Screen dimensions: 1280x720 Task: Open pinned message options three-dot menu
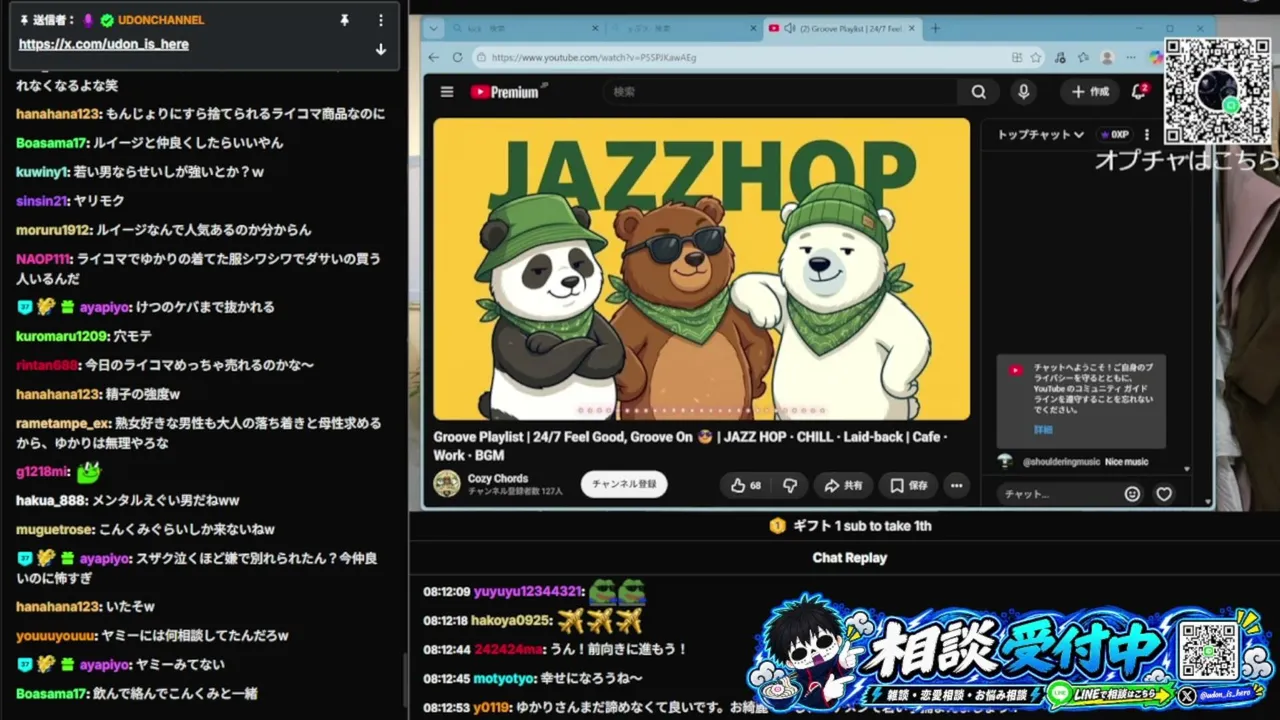click(380, 20)
